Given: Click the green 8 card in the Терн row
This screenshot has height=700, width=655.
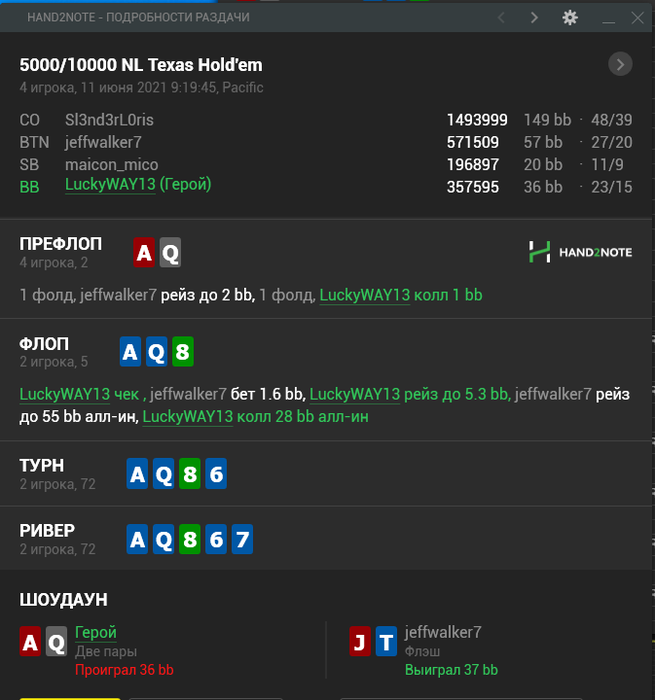Looking at the screenshot, I should [x=190, y=474].
